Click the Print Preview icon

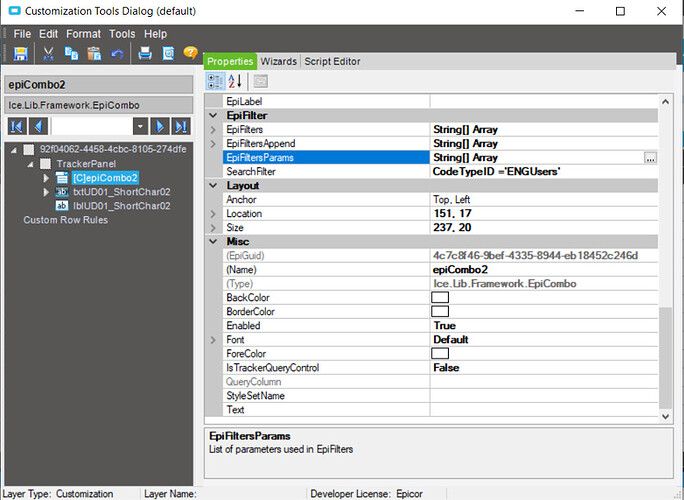[168, 54]
